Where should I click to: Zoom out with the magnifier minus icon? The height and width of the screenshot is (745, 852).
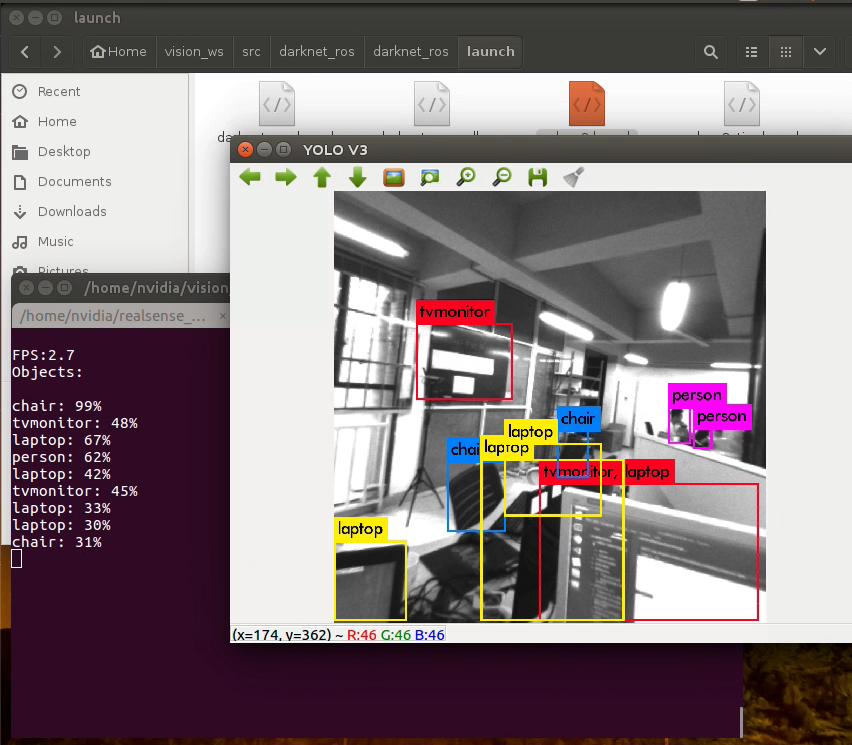click(x=502, y=177)
